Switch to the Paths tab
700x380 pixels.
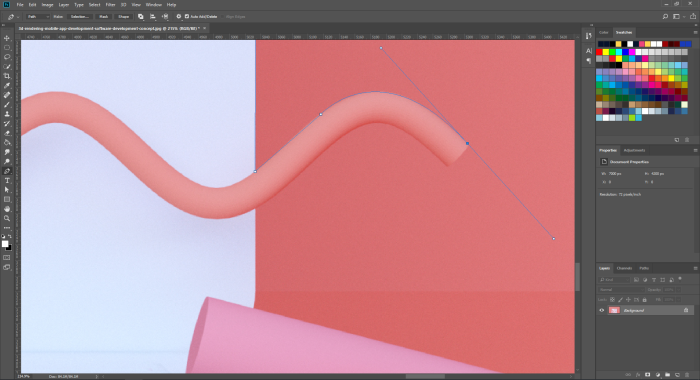click(644, 268)
